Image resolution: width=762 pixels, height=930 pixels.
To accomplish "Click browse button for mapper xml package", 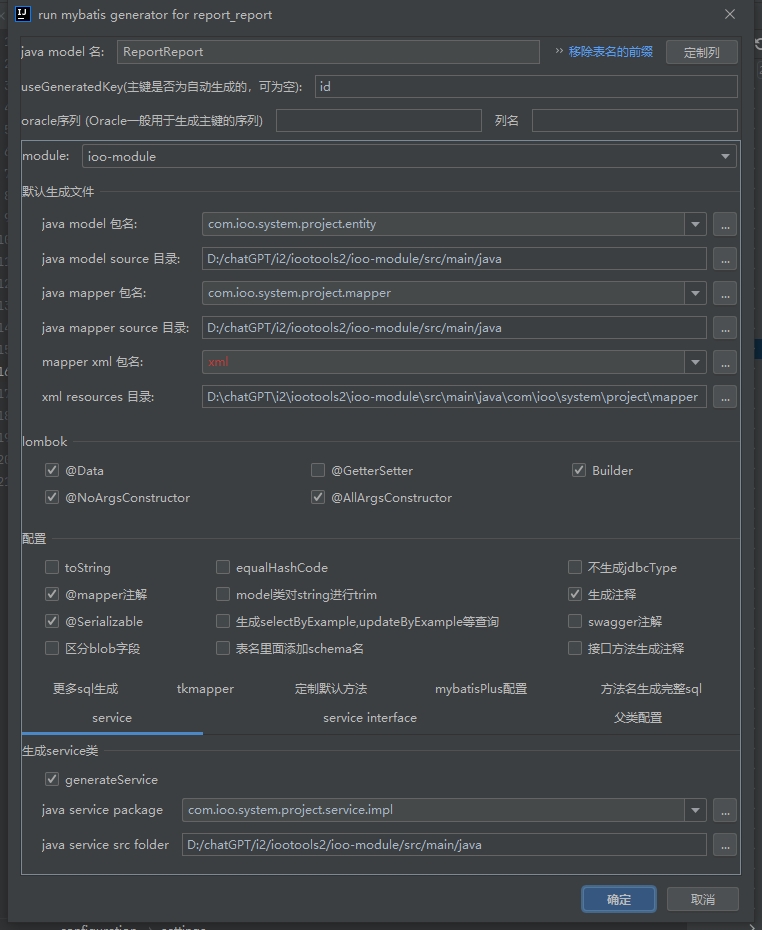I will [x=725, y=363].
